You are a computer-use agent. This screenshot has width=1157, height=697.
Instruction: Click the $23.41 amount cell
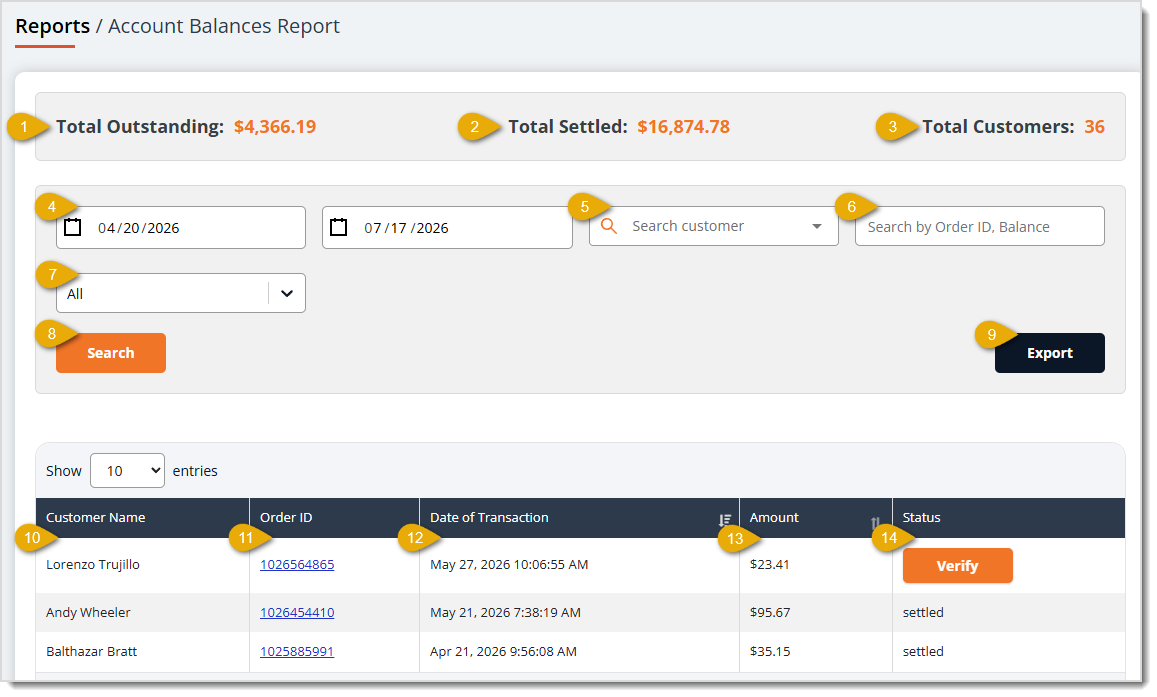770,564
